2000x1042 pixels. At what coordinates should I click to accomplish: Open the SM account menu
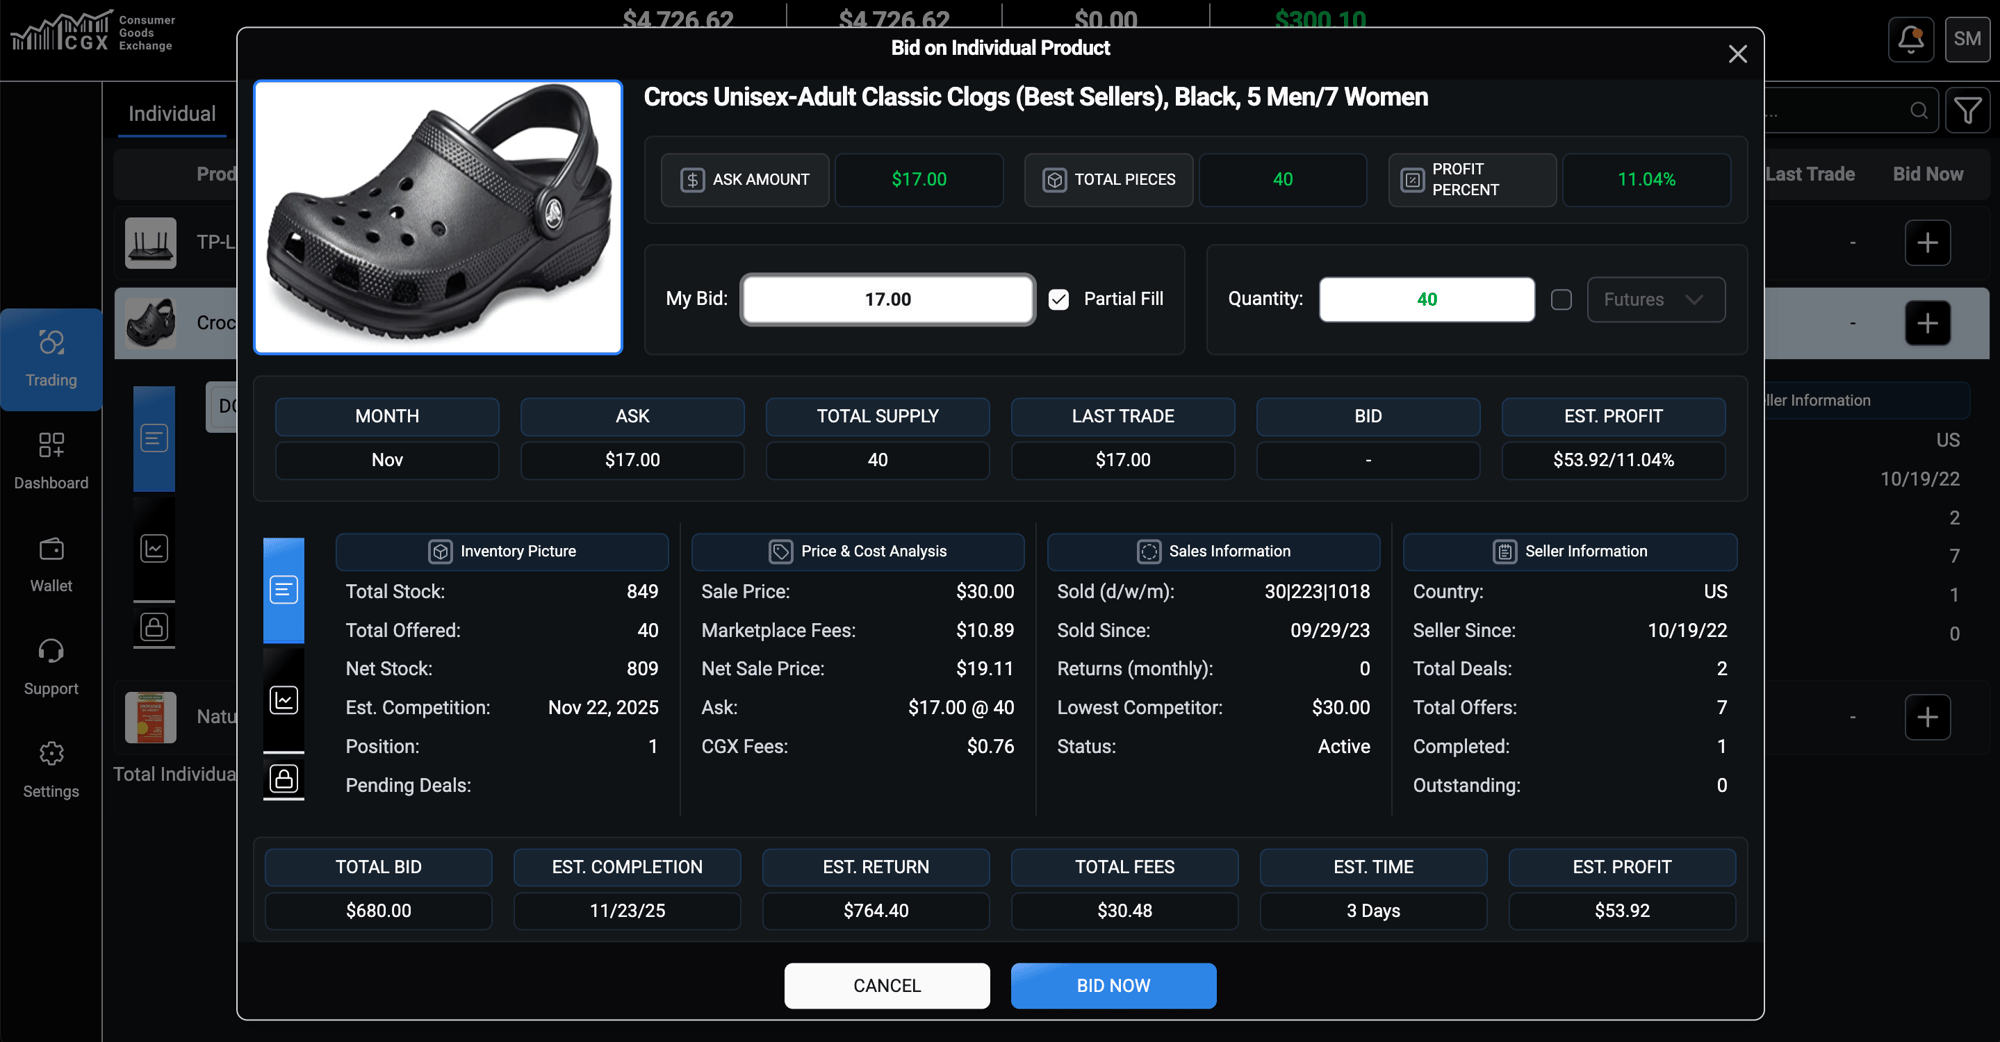click(1967, 40)
